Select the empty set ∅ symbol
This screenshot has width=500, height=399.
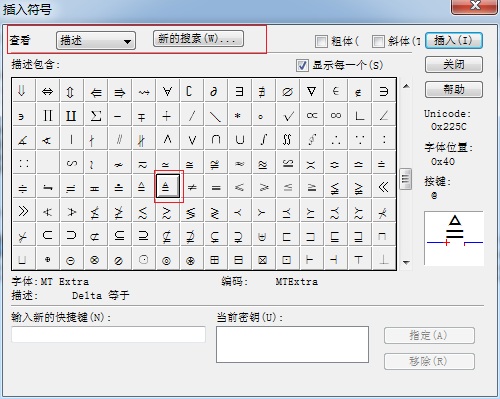click(287, 91)
